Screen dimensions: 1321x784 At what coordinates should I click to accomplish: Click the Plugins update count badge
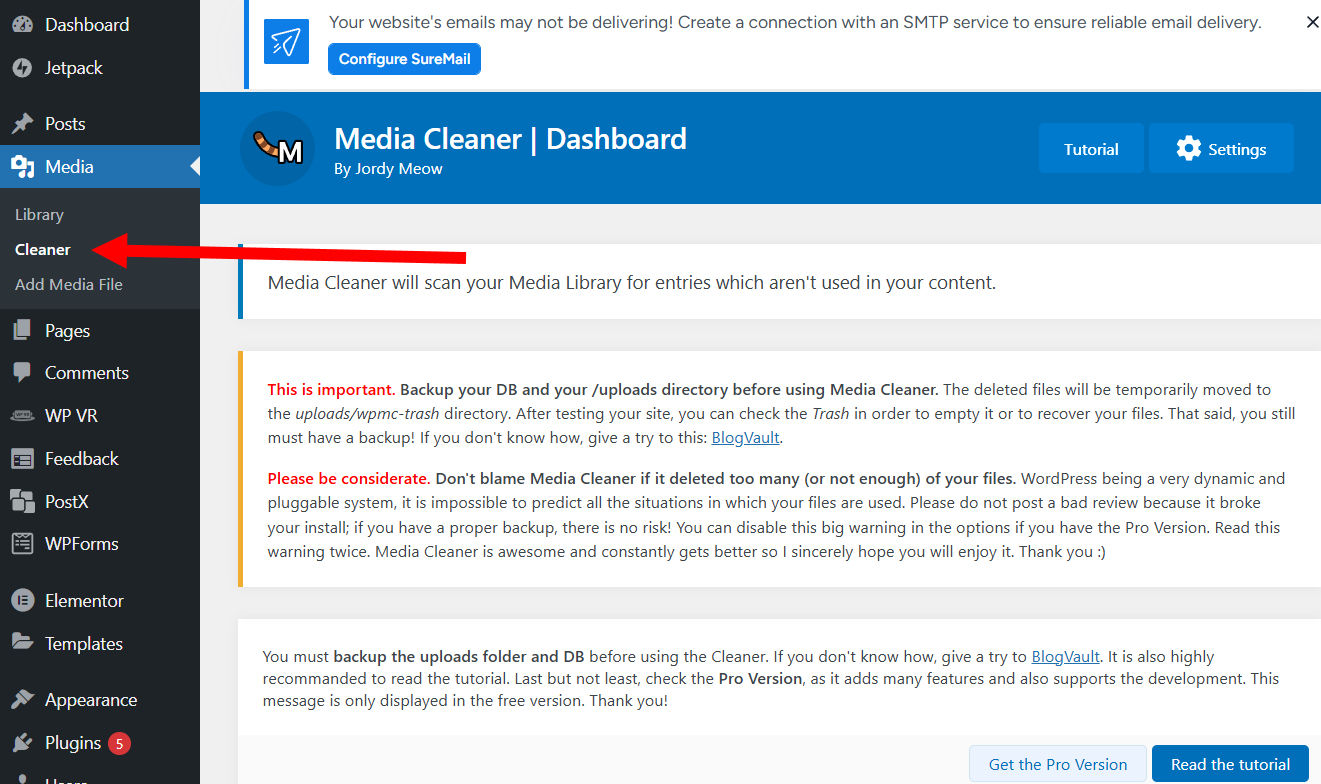119,743
